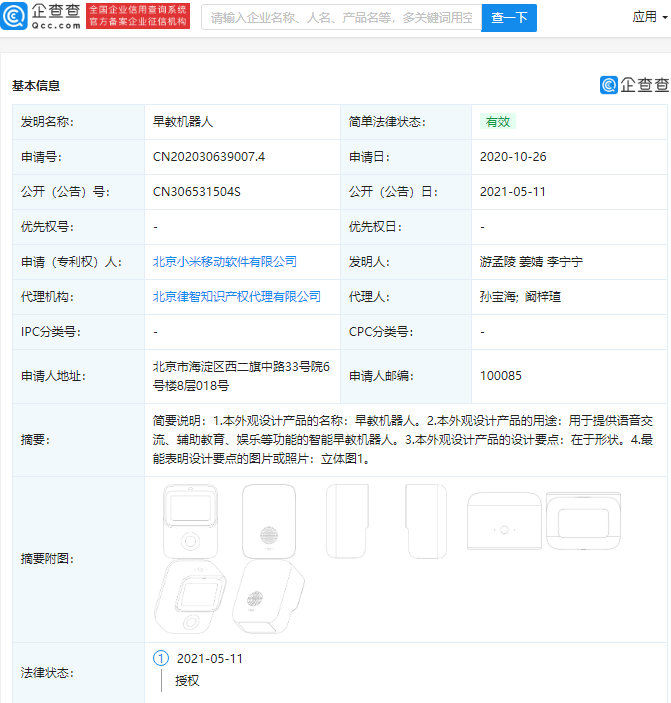This screenshot has width=671, height=703.
Task: Click inventor names 游孟陵 姜靖 李宁宁
Action: click(x=531, y=261)
